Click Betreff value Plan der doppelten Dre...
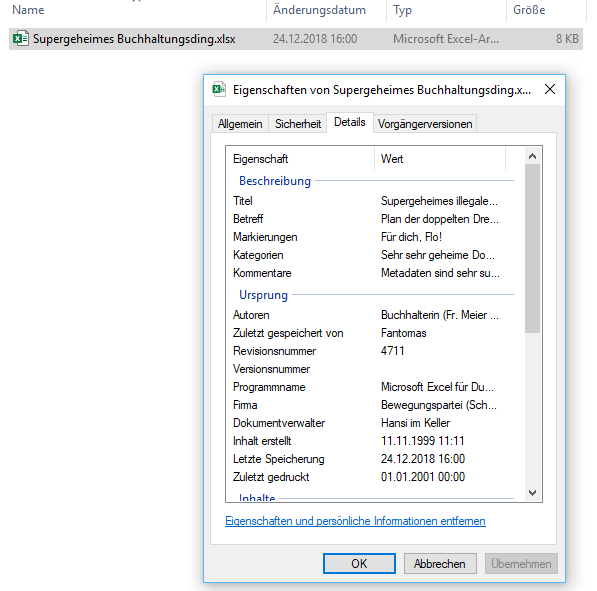This screenshot has width=597, height=591. [439, 219]
